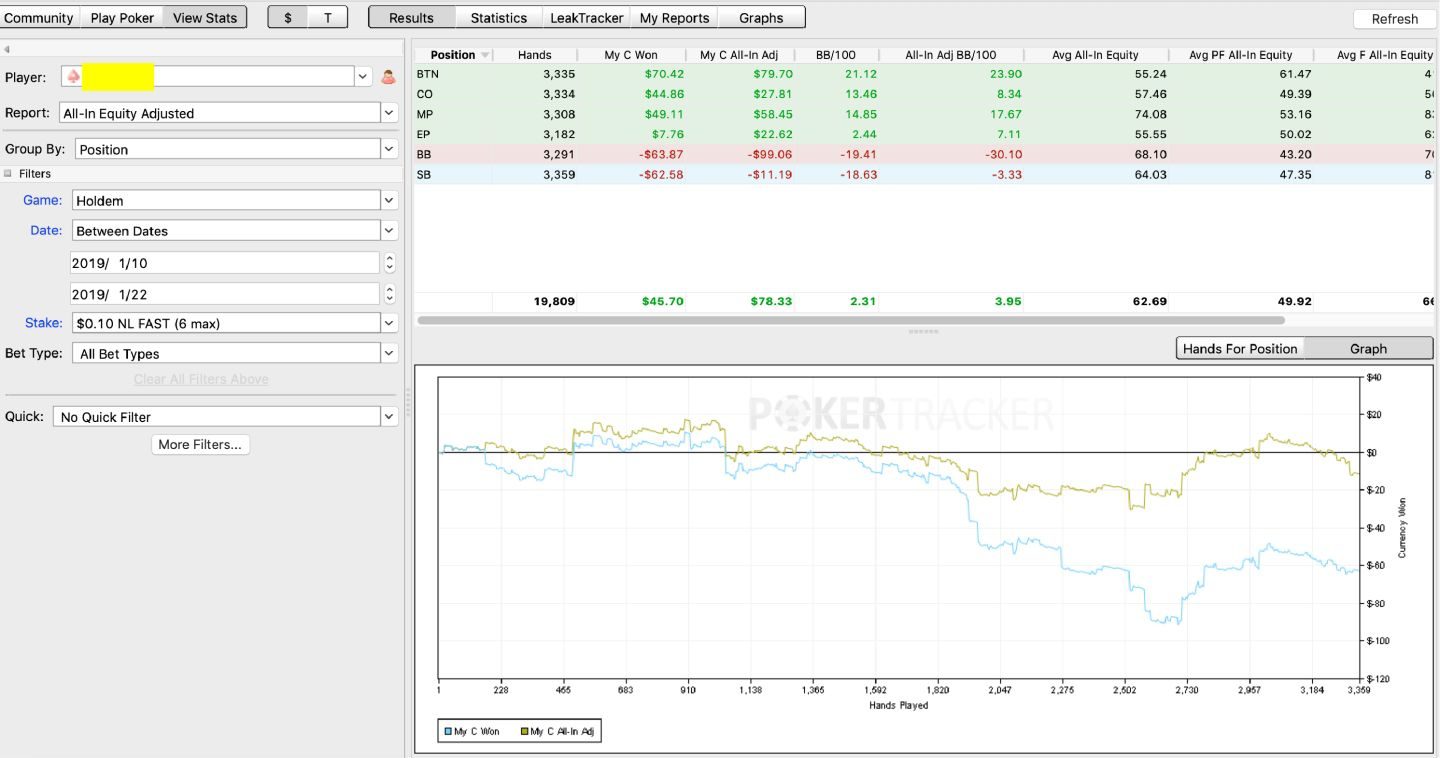Image resolution: width=1440 pixels, height=758 pixels.
Task: Open the Report dropdown
Action: click(389, 113)
